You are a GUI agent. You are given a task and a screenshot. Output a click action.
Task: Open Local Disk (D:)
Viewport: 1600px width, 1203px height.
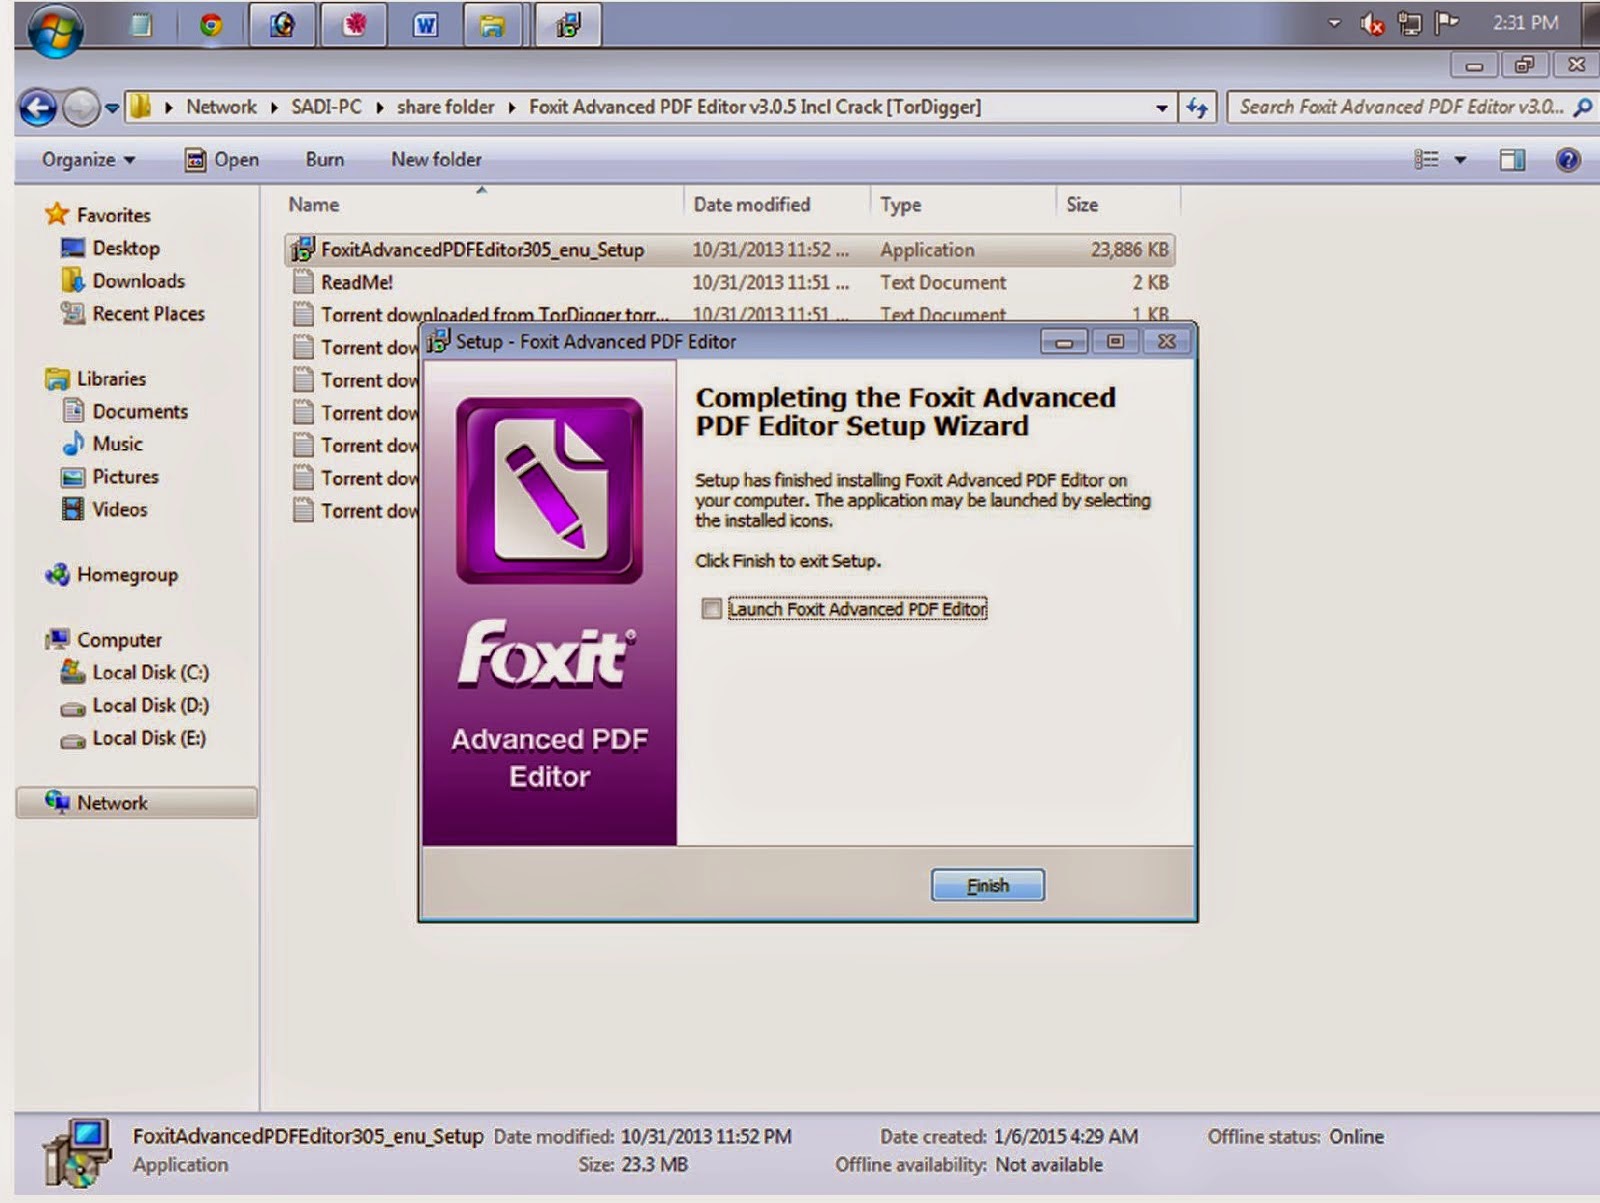coord(150,705)
